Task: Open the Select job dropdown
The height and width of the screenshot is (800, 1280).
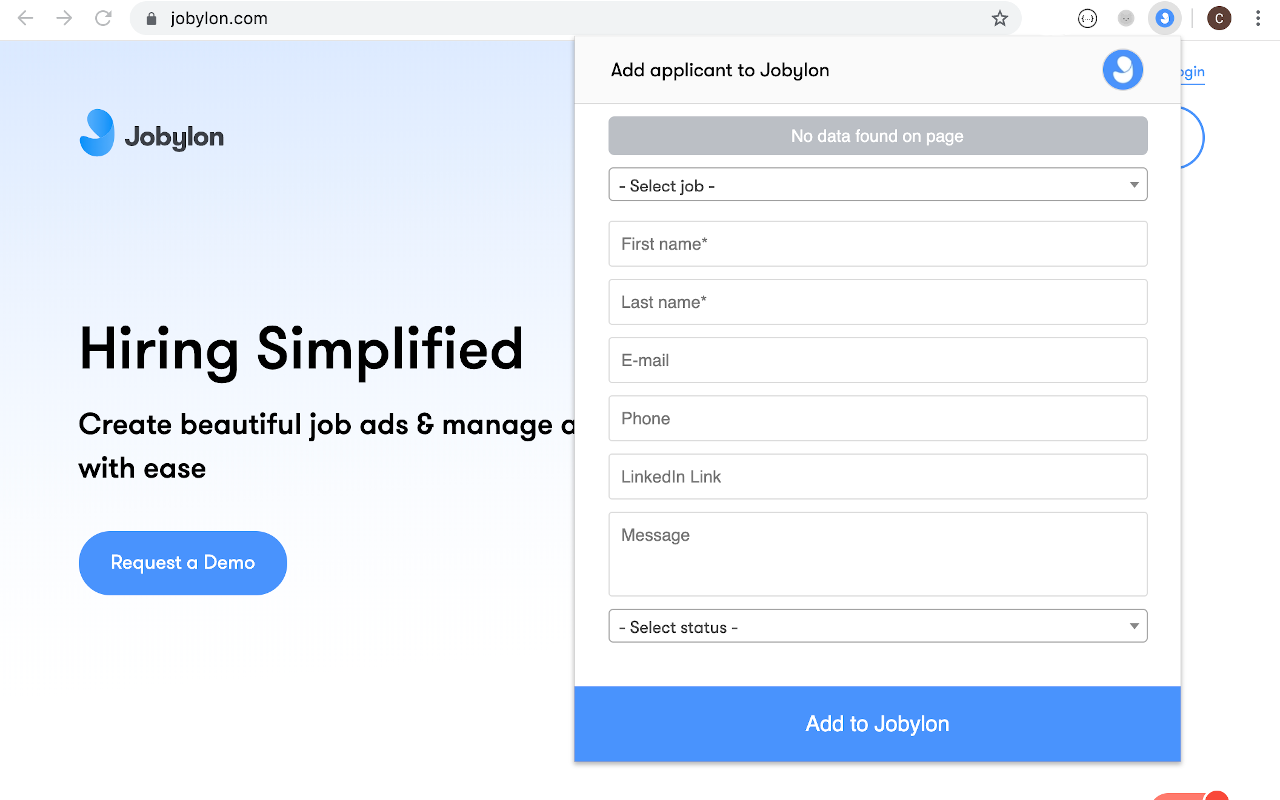Action: [x=877, y=185]
